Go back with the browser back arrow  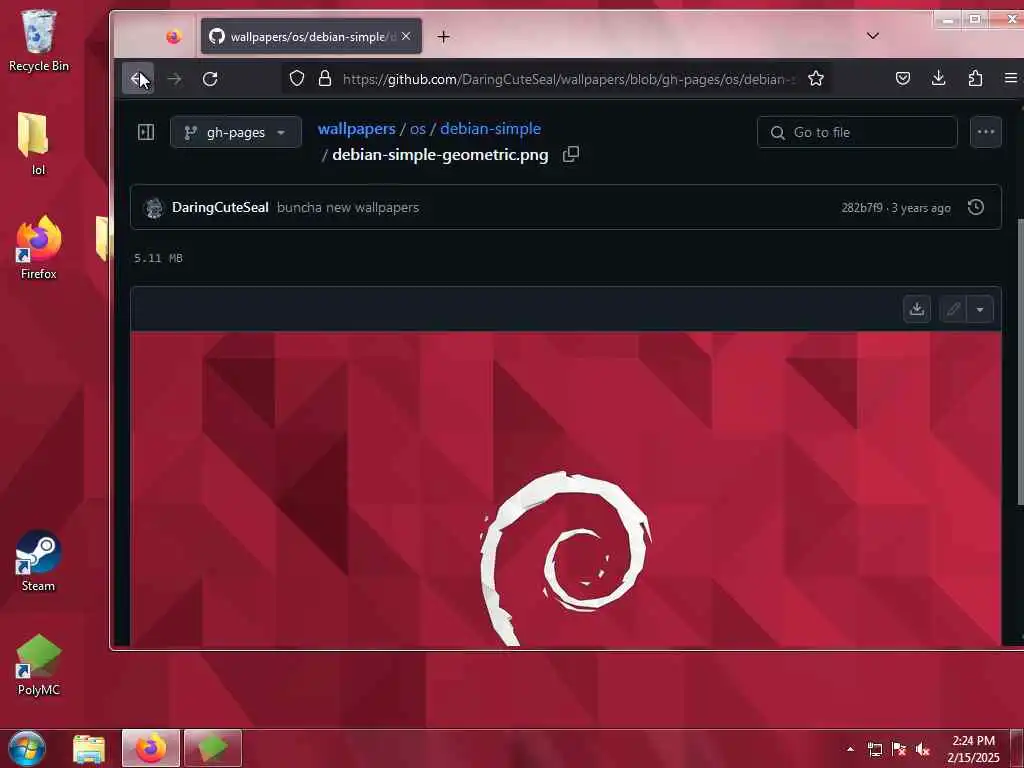138,79
